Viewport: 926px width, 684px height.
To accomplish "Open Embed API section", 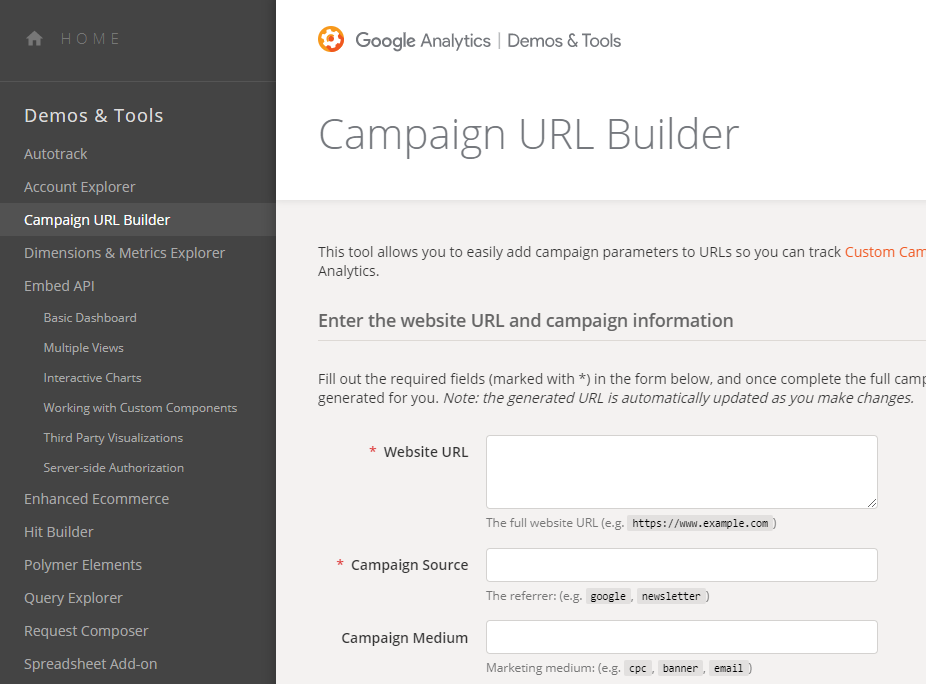I will coord(59,286).
